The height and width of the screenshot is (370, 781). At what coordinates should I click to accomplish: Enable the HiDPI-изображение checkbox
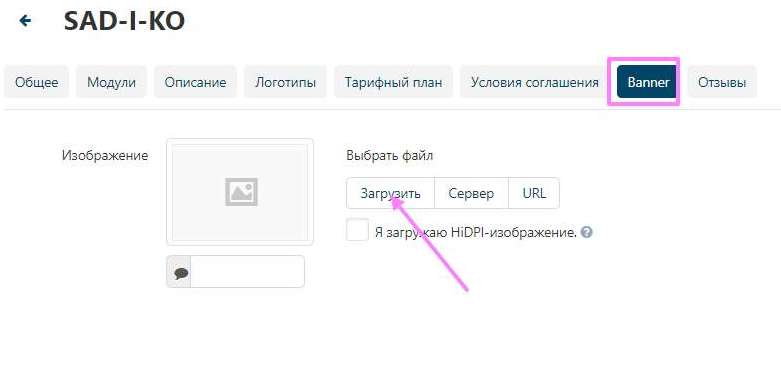pyautogui.click(x=358, y=230)
